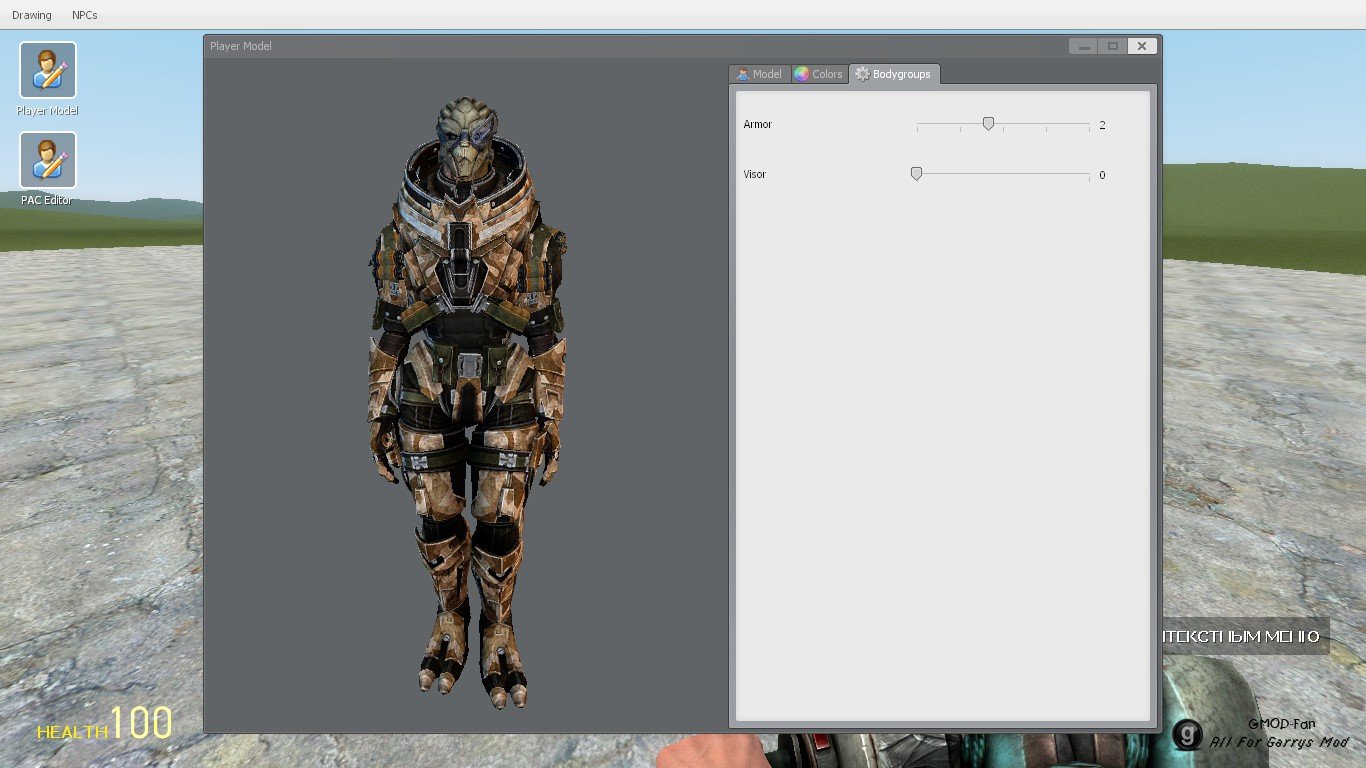Screen dimensions: 1366x768
Task: Click the Garry's Mod 'g' logo
Action: [x=1186, y=735]
